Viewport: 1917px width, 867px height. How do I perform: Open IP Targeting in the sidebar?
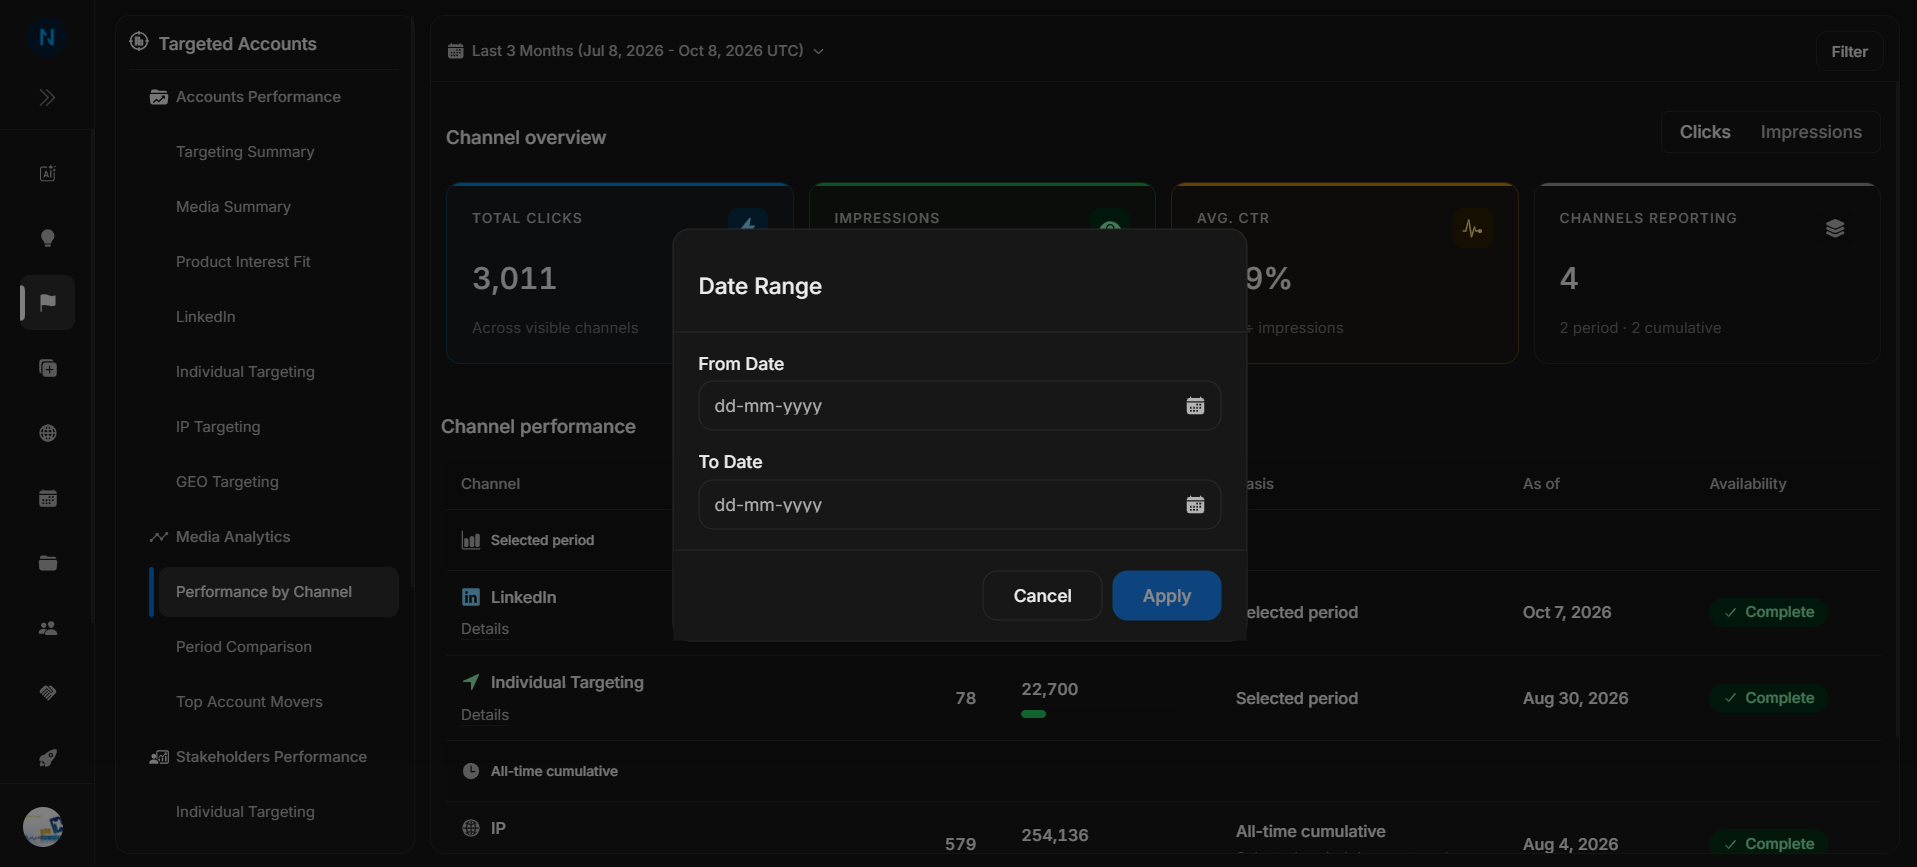click(218, 427)
